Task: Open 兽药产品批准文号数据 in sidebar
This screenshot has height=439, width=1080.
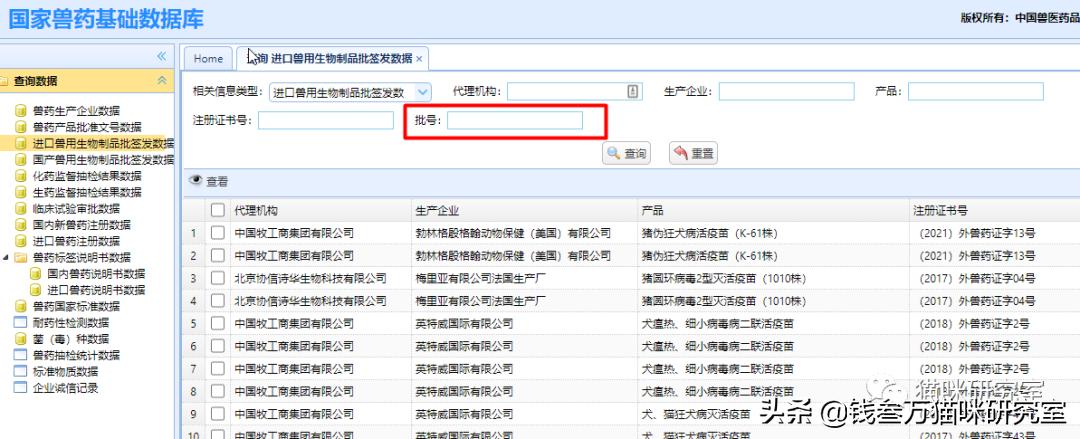Action: pyautogui.click(x=87, y=127)
